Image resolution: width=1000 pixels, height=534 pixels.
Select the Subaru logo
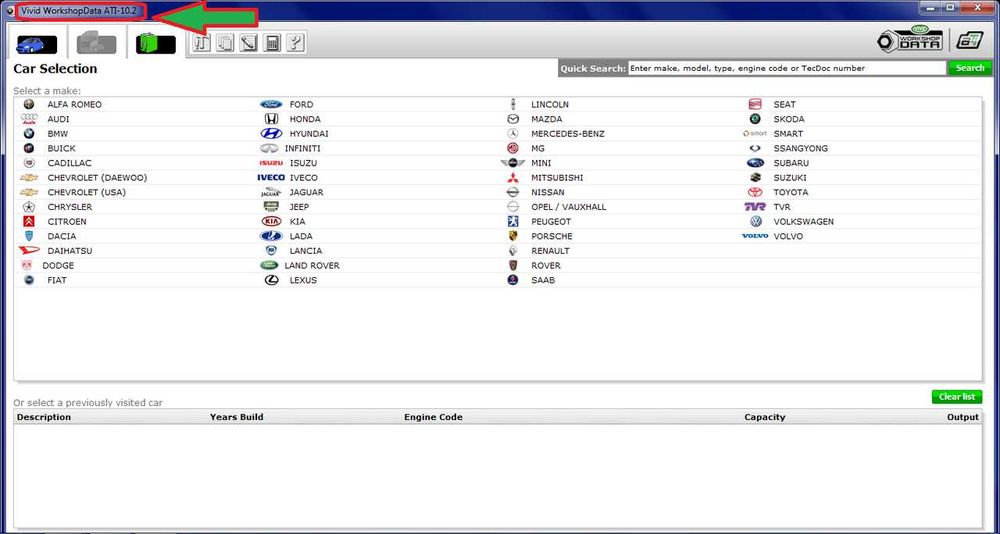click(755, 163)
